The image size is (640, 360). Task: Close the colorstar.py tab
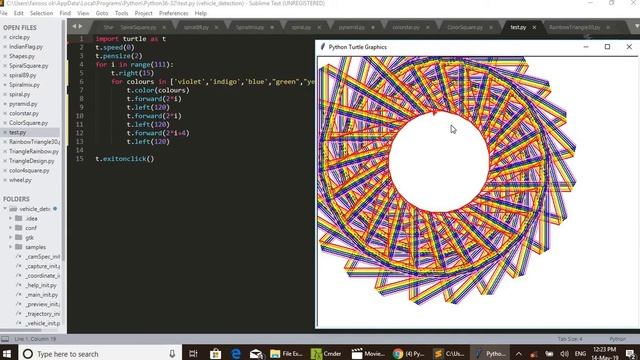tap(427, 27)
